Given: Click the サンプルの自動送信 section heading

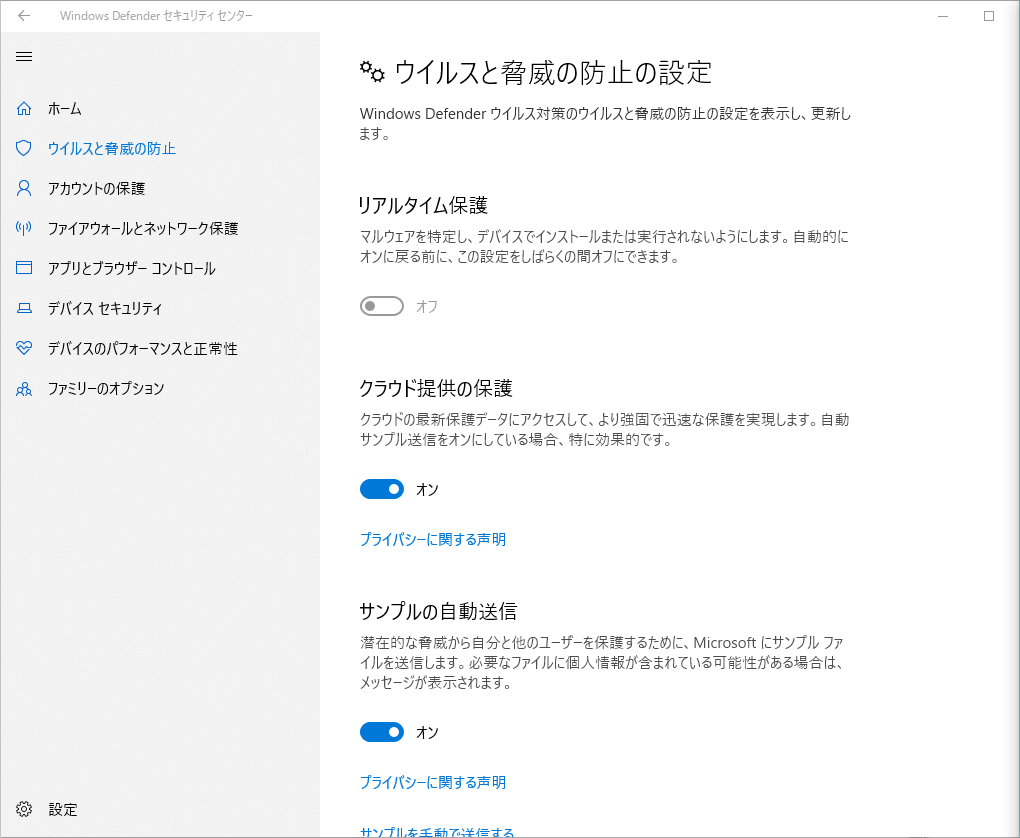Looking at the screenshot, I should 438,611.
